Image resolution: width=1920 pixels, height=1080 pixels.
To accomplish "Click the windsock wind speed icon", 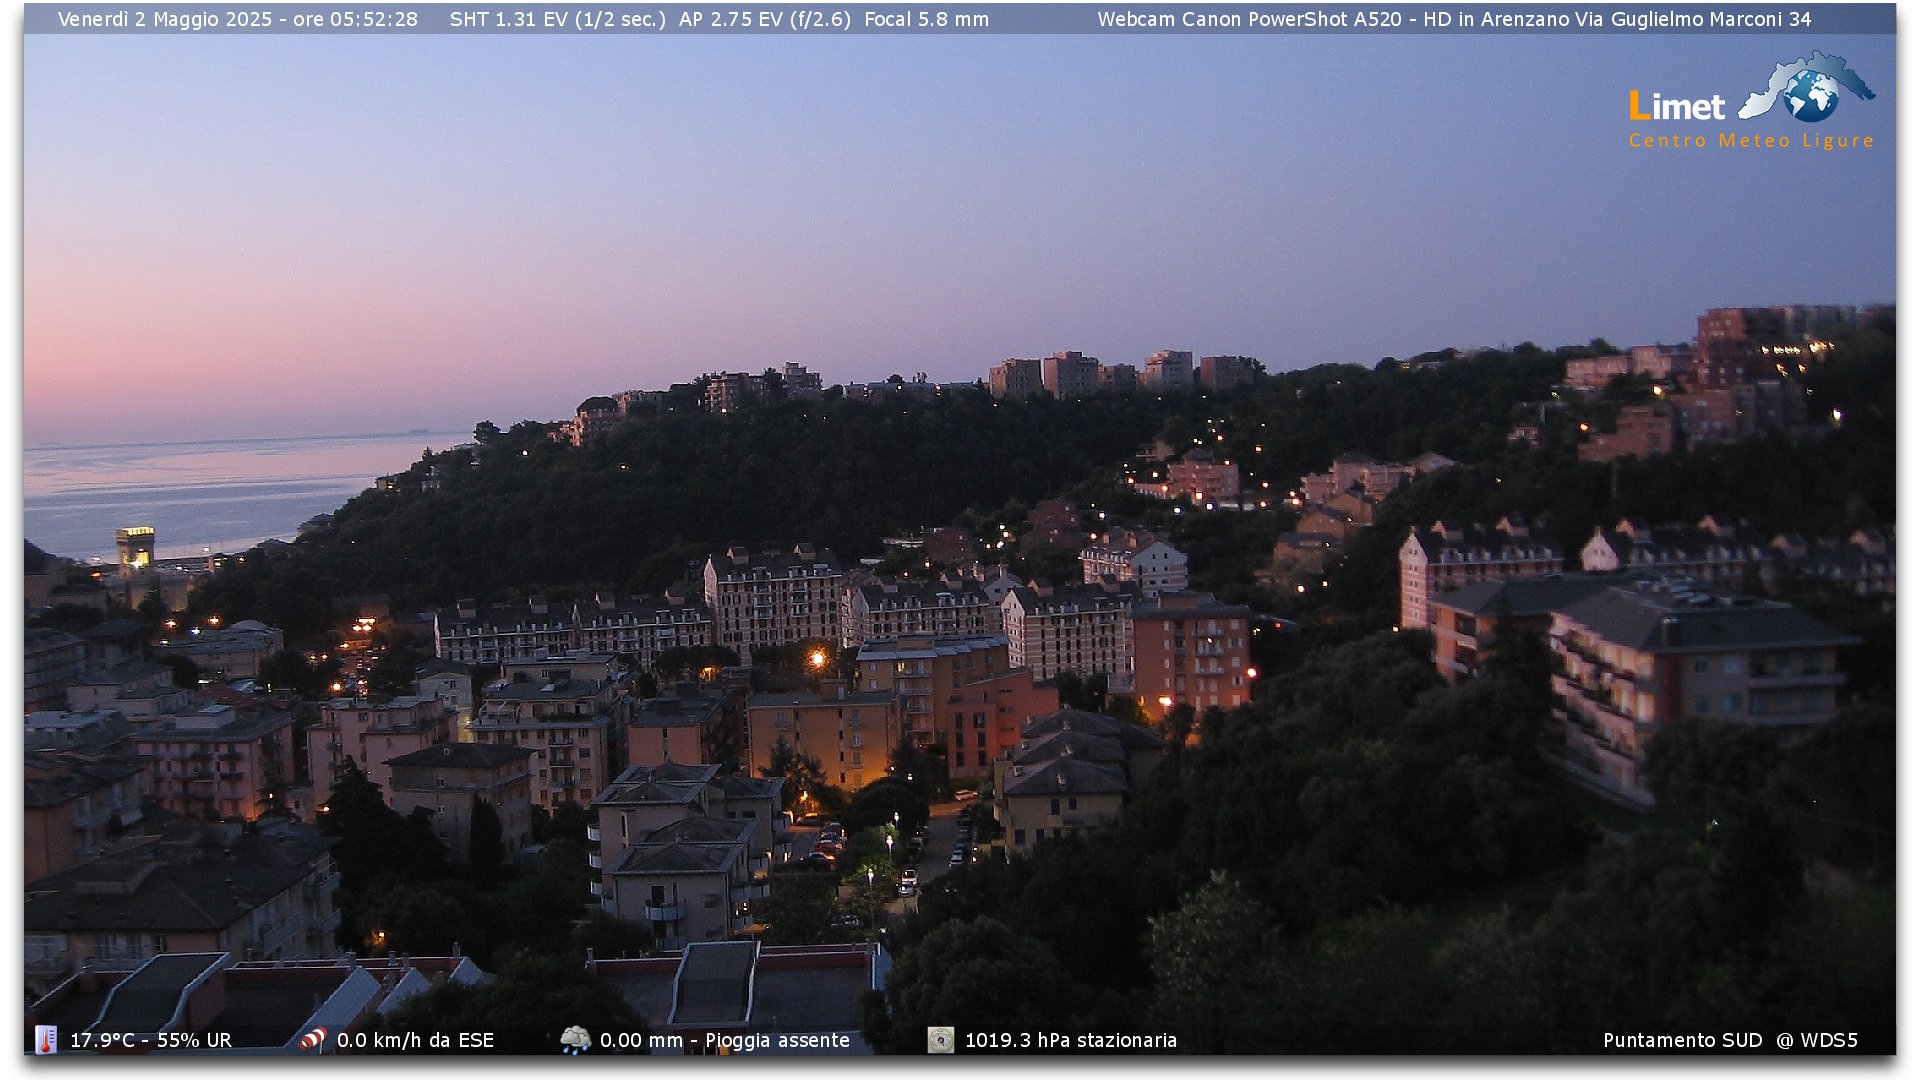I will click(x=313, y=1040).
